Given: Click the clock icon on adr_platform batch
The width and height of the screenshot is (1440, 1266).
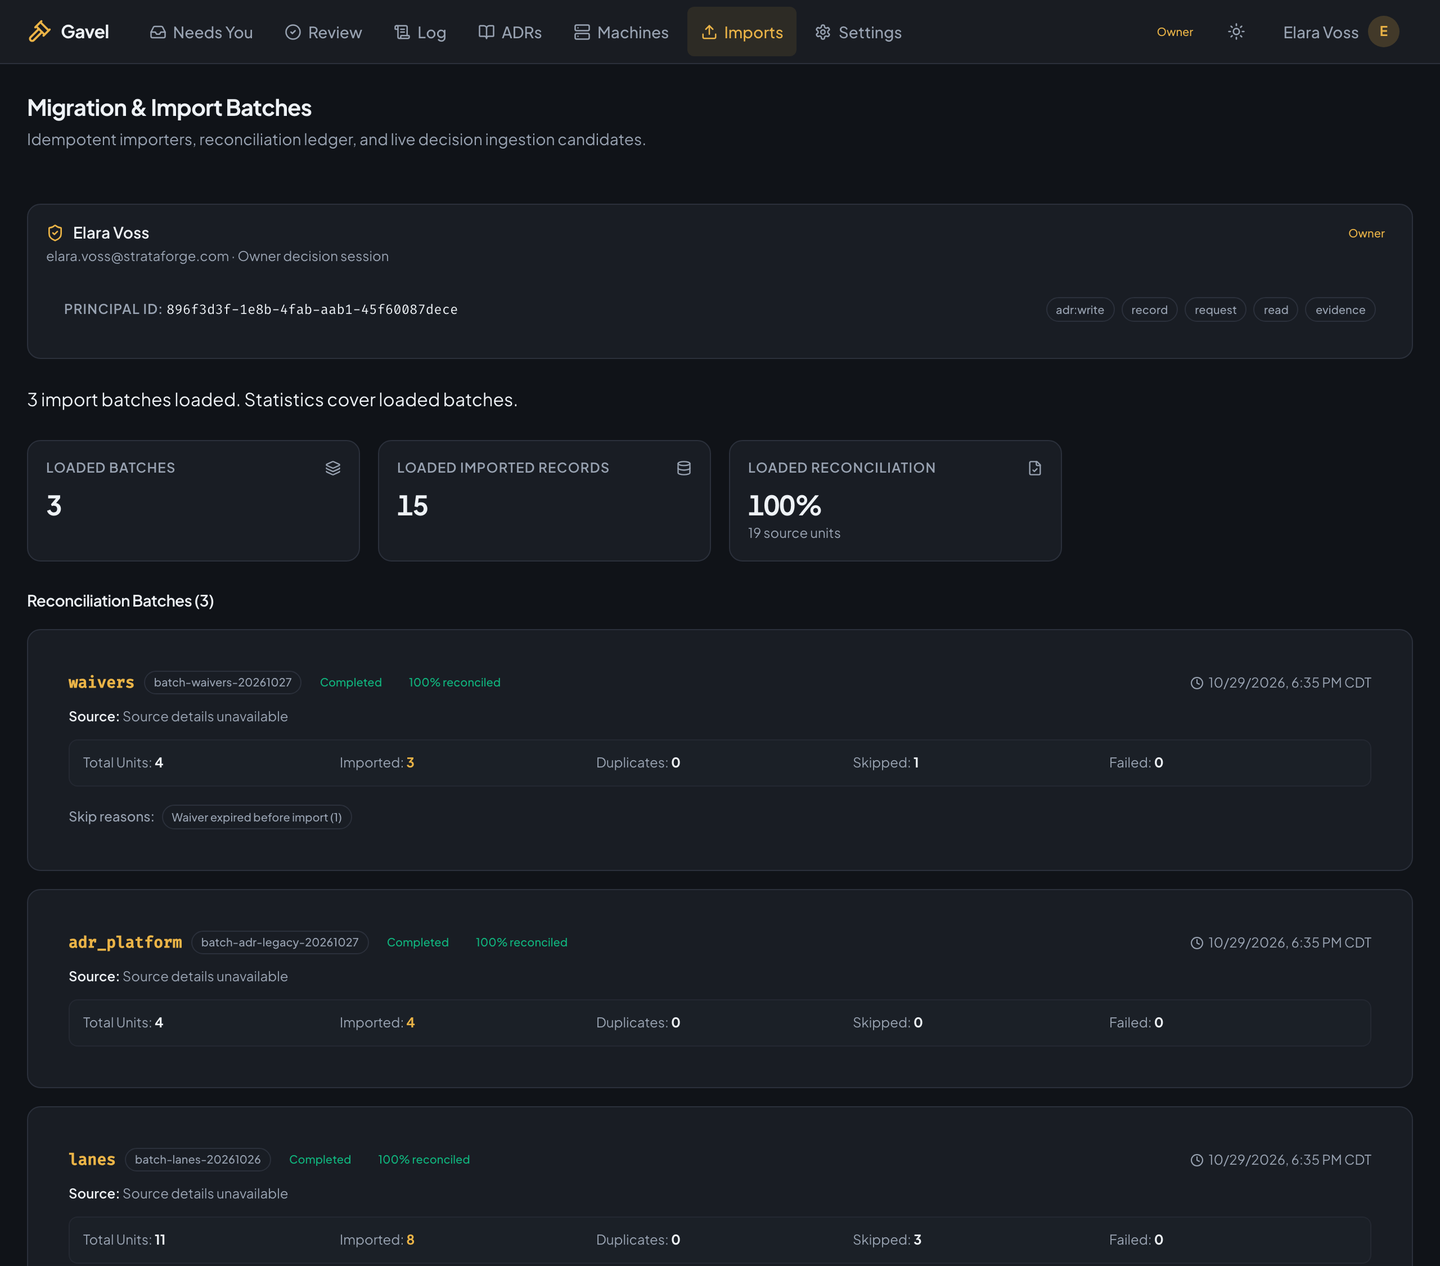Looking at the screenshot, I should tap(1196, 943).
